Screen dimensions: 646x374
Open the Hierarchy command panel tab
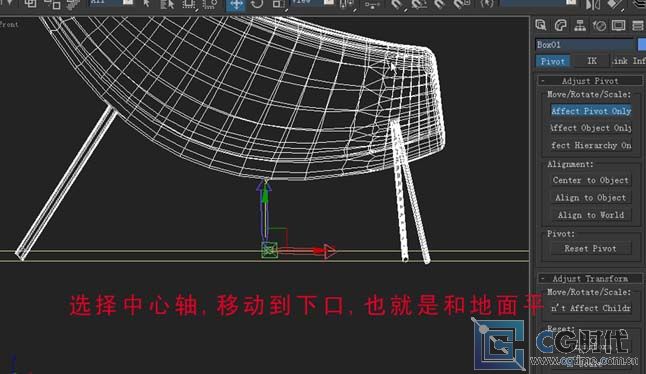(x=580, y=25)
